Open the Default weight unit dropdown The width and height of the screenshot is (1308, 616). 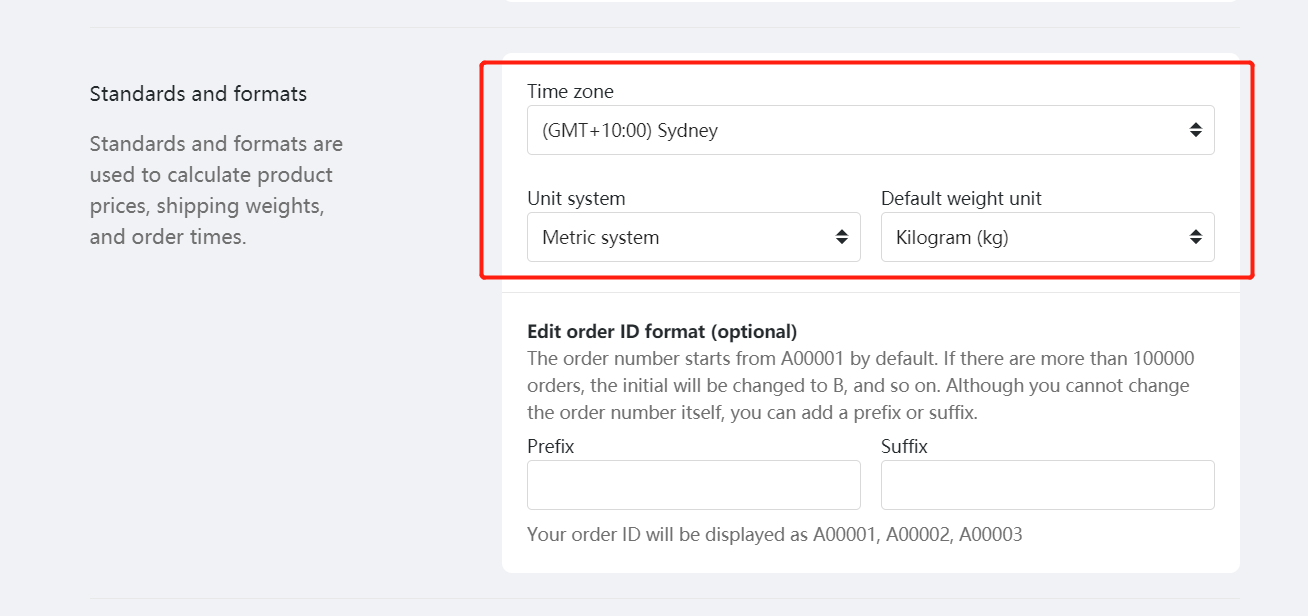[x=1047, y=237]
